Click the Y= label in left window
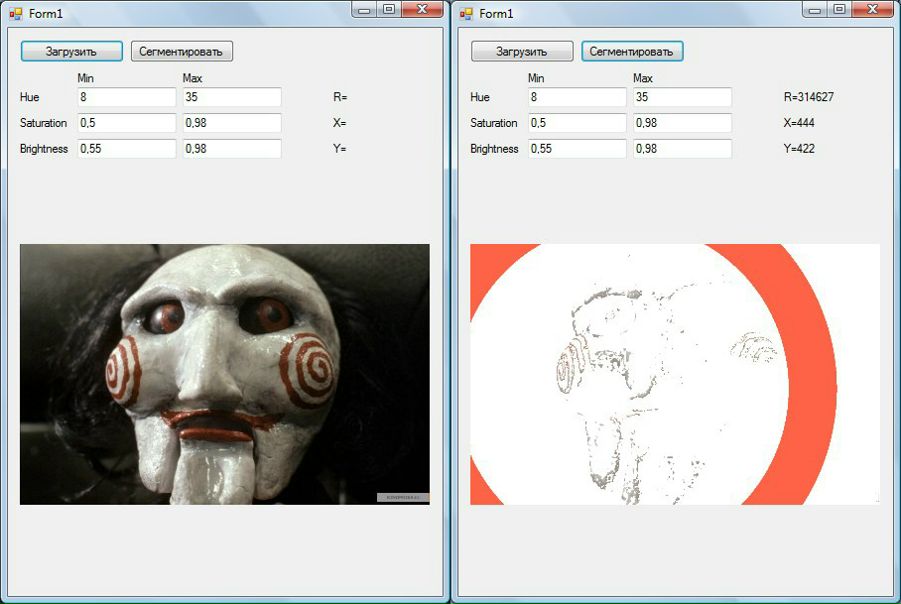The image size is (901, 604). click(x=340, y=149)
